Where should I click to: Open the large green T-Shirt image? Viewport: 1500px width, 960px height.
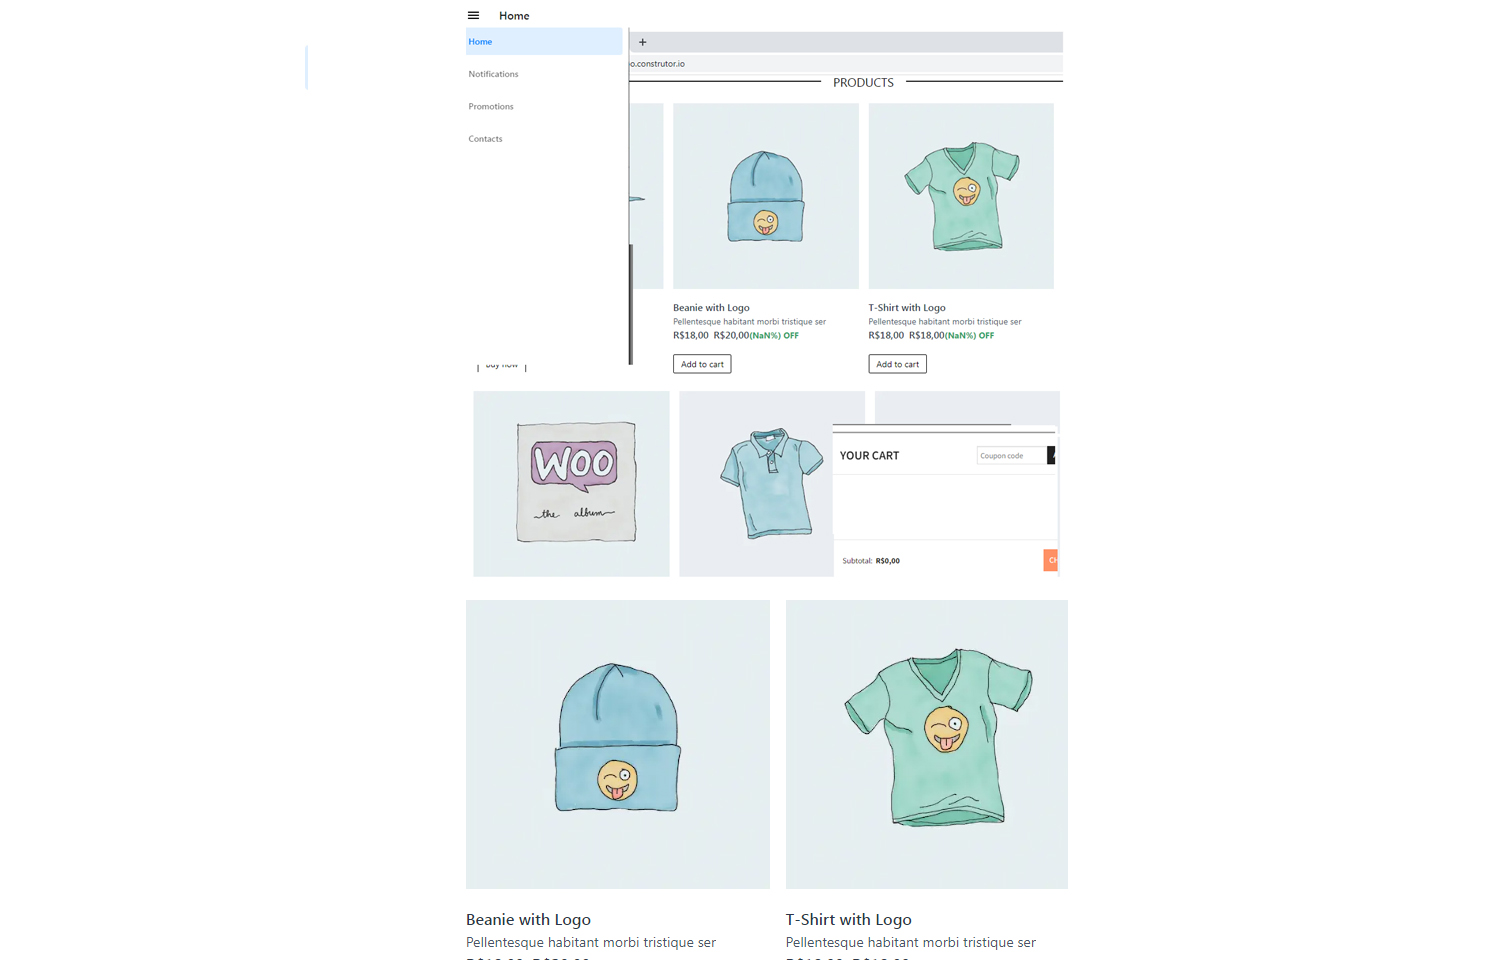[927, 744]
